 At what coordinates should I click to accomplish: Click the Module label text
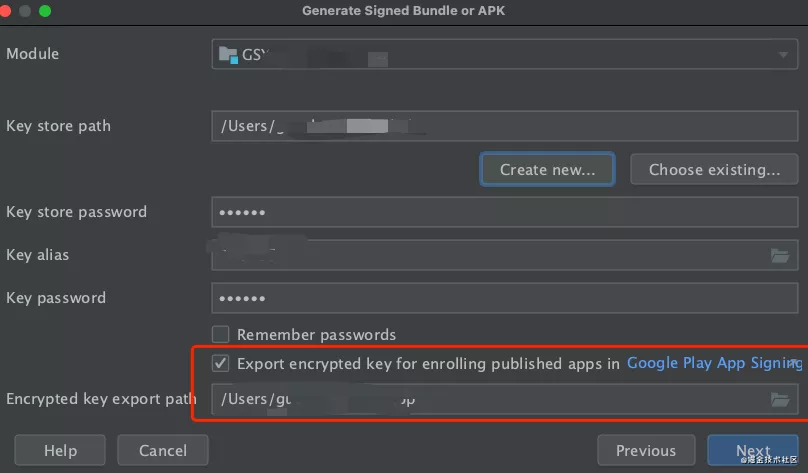coord(32,54)
